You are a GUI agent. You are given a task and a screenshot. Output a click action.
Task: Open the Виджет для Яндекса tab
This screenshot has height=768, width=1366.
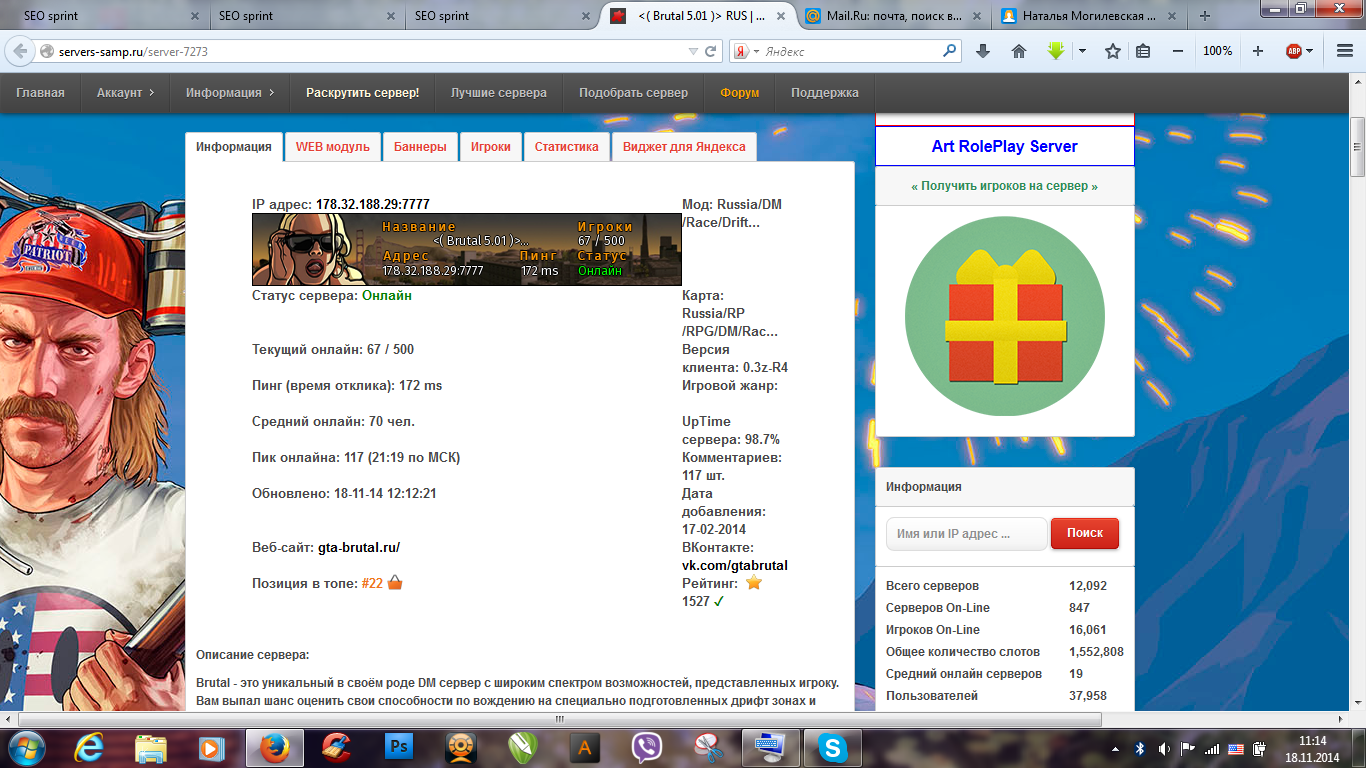(x=684, y=146)
